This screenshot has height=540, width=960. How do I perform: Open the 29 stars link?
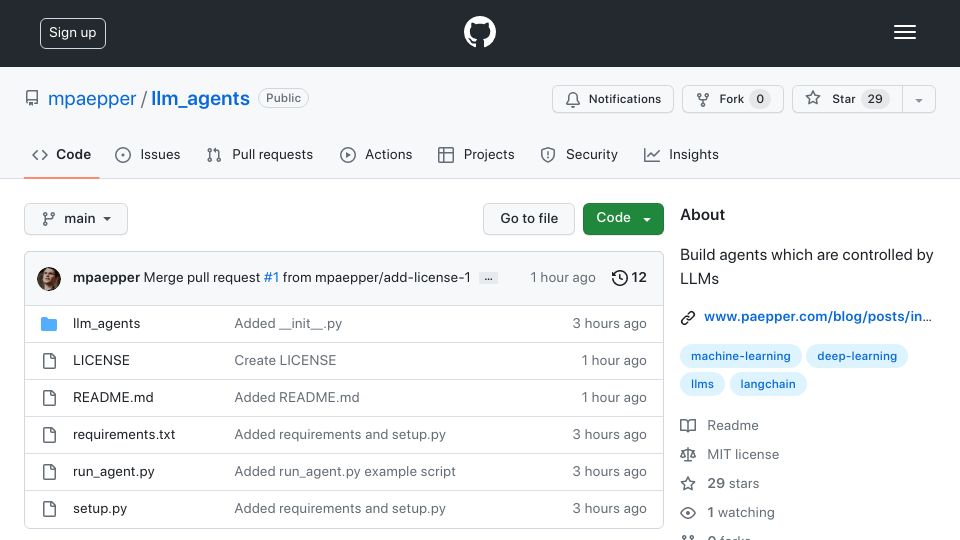[x=733, y=484]
